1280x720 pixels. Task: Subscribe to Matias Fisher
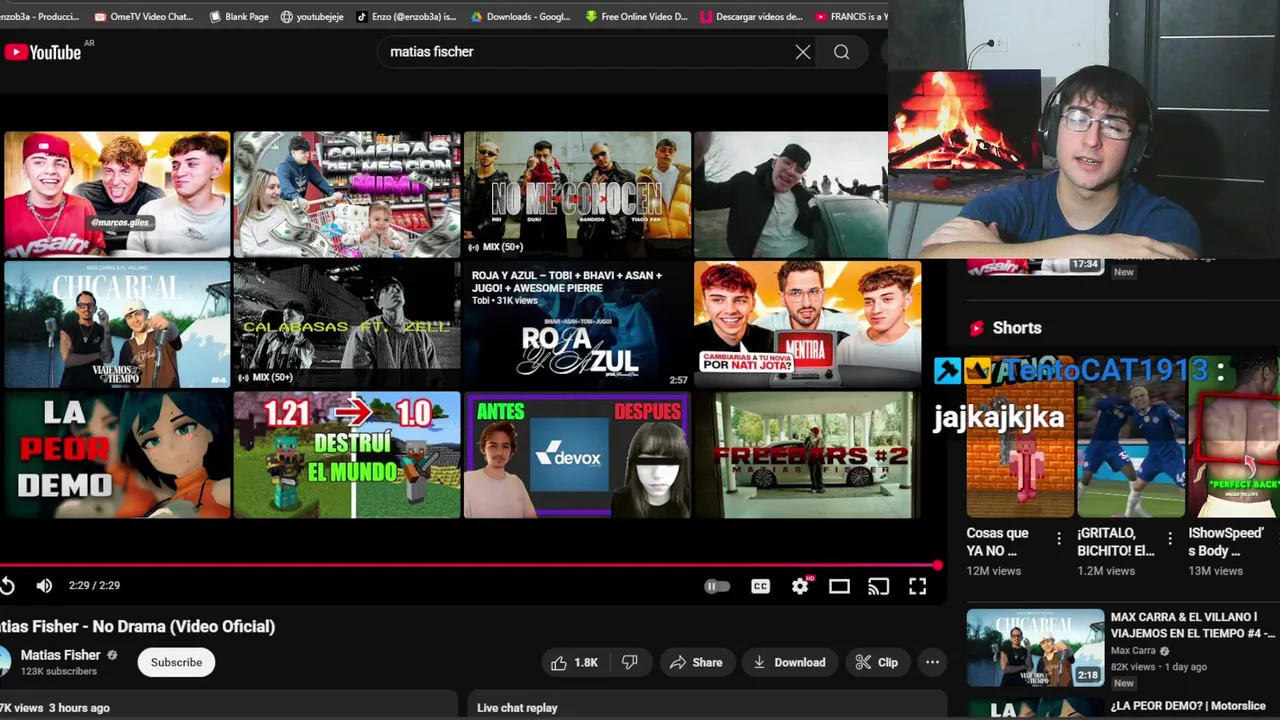tap(176, 662)
